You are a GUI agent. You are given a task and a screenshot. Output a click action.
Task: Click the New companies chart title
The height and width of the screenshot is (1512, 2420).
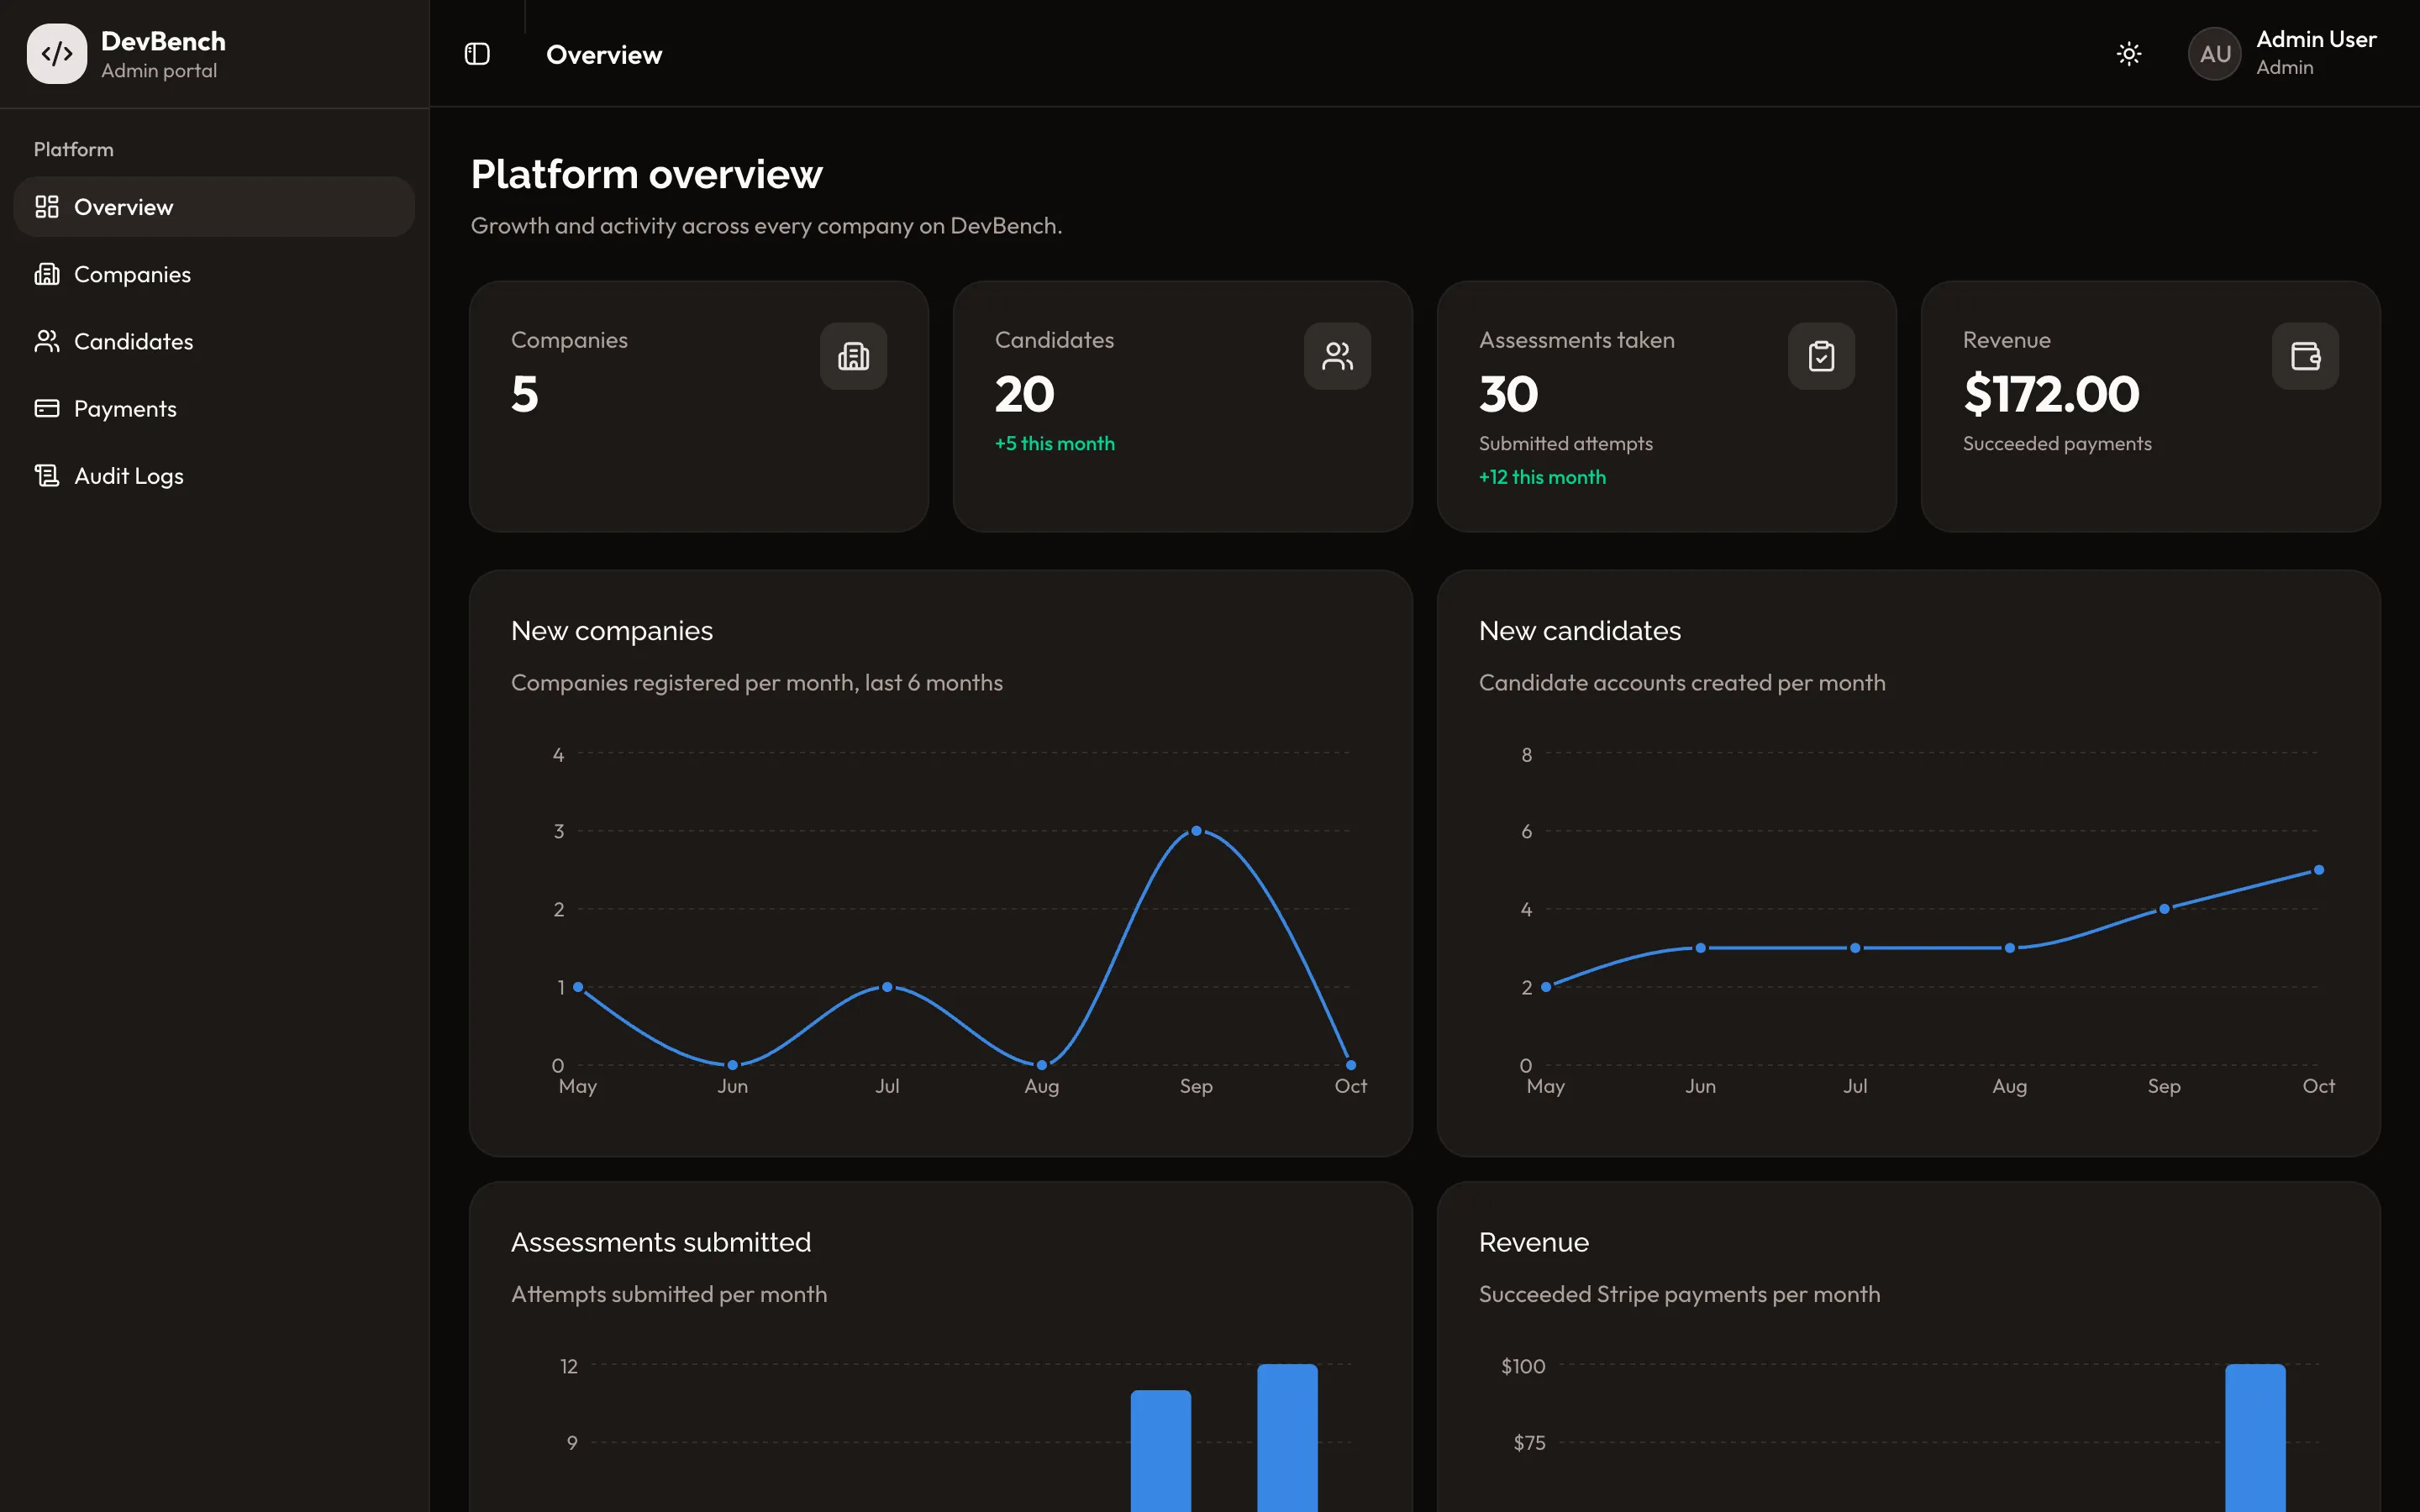point(612,631)
